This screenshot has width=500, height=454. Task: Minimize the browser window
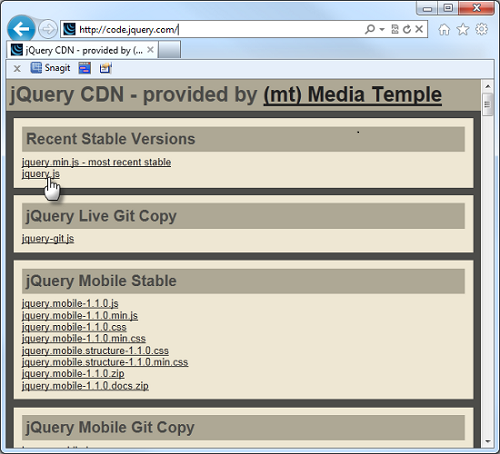[x=427, y=8]
